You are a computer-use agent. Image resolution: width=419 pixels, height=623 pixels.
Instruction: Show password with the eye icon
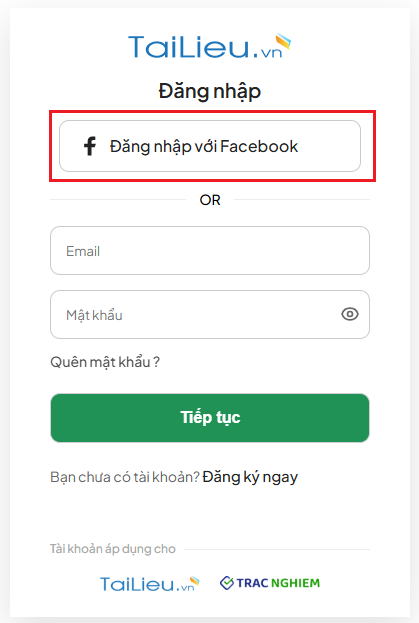pyautogui.click(x=350, y=314)
